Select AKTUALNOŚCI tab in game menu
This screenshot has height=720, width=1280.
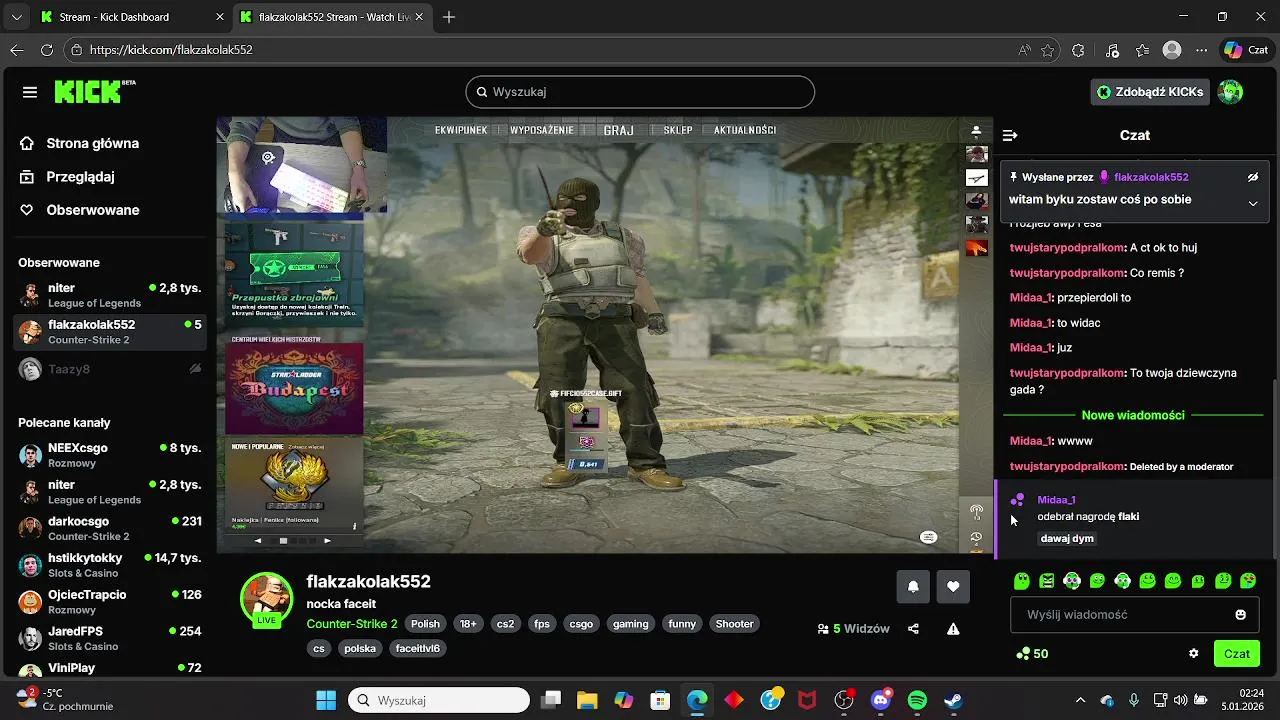[745, 130]
